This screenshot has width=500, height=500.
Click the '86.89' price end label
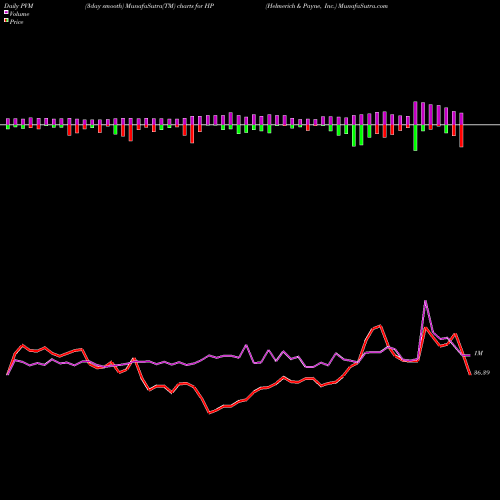click(482, 373)
